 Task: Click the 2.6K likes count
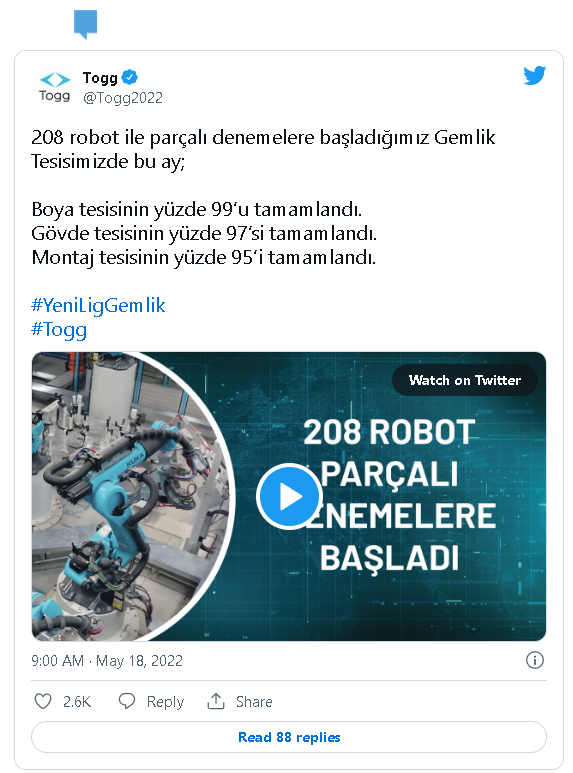77,702
